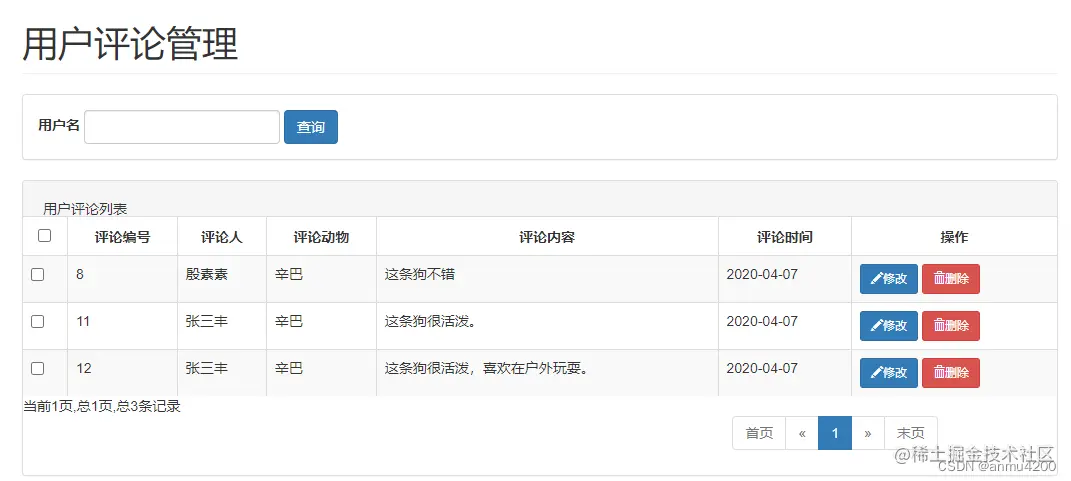
Task: Edit comment 11 with 修改 button
Action: pos(889,326)
